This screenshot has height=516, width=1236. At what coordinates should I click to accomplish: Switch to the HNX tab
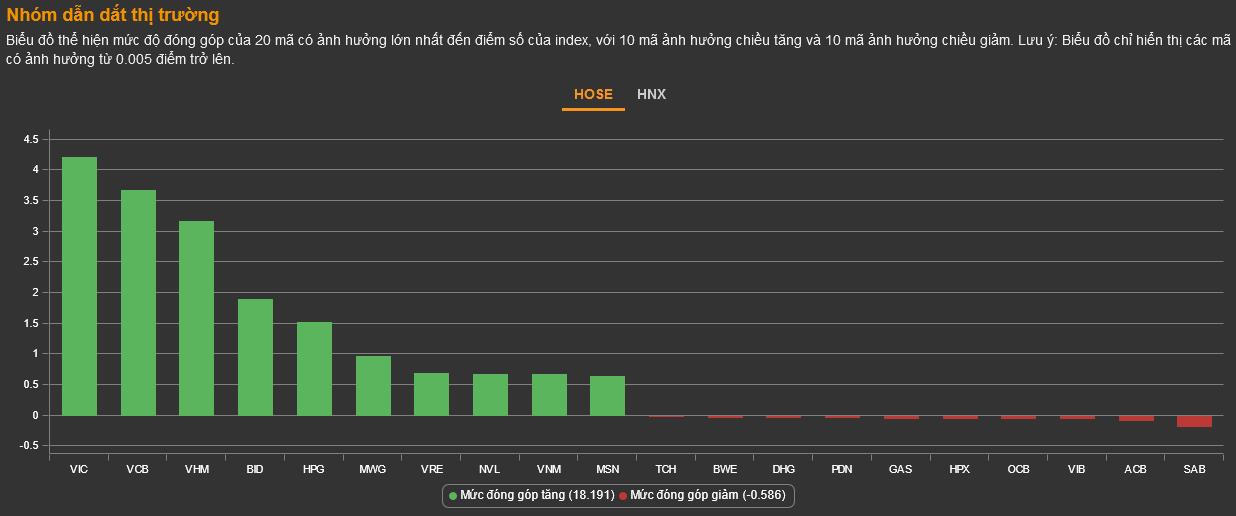coord(651,94)
